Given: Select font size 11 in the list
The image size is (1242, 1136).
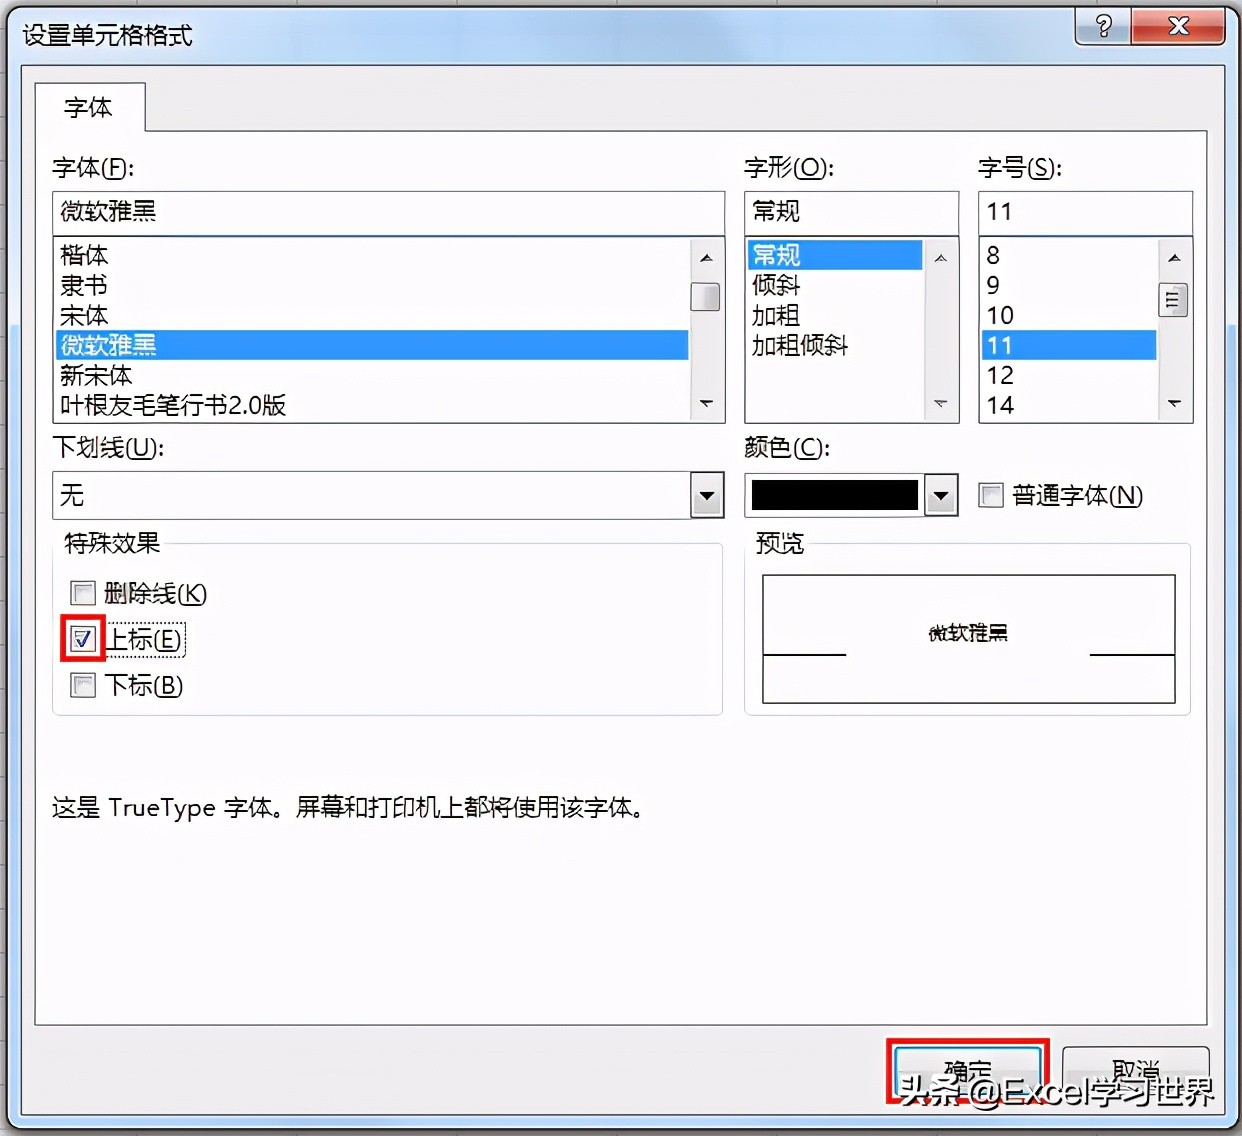Looking at the screenshot, I should point(1069,345).
